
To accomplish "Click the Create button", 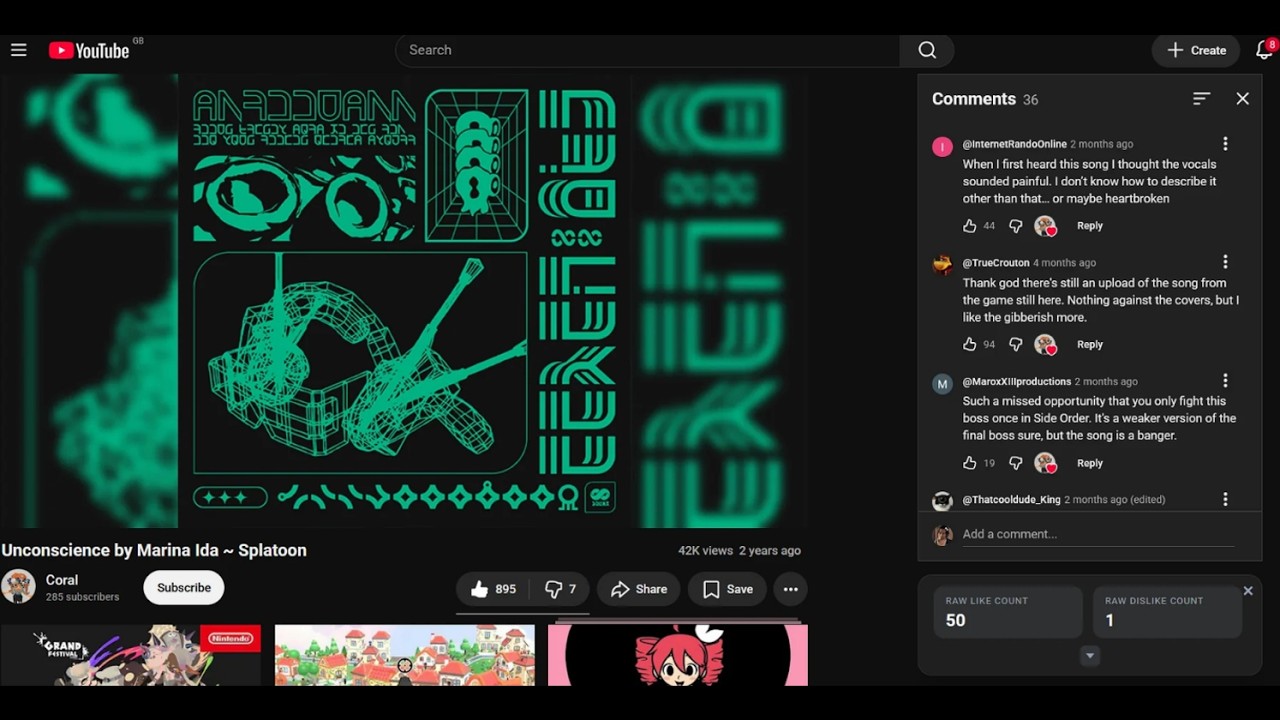I will coord(1196,50).
